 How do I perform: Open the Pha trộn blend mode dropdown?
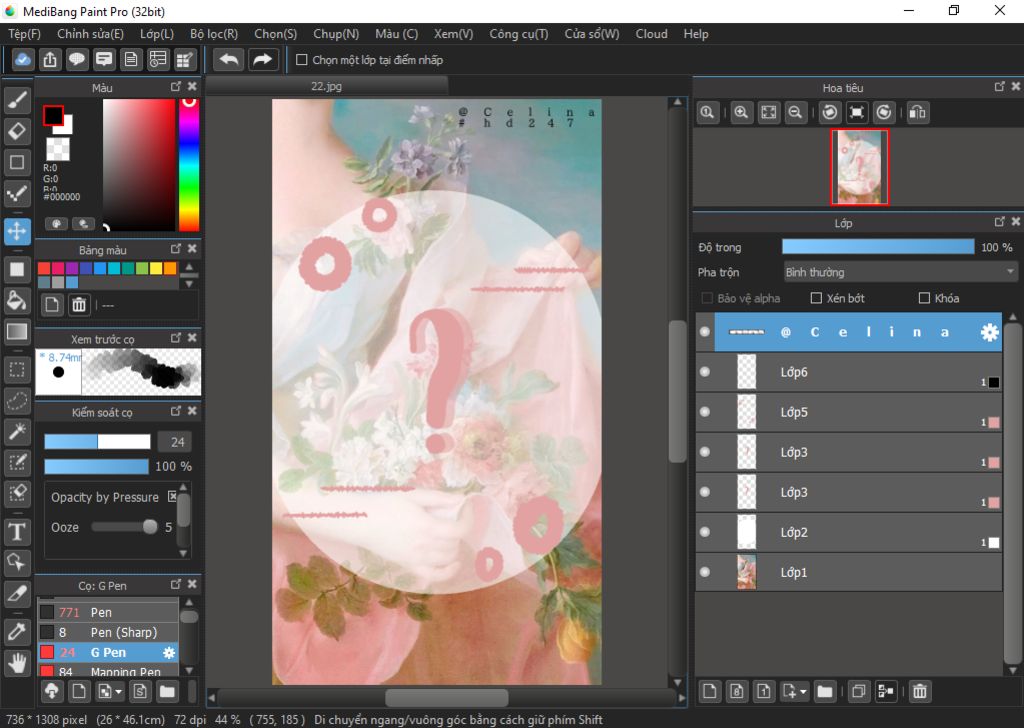(900, 272)
